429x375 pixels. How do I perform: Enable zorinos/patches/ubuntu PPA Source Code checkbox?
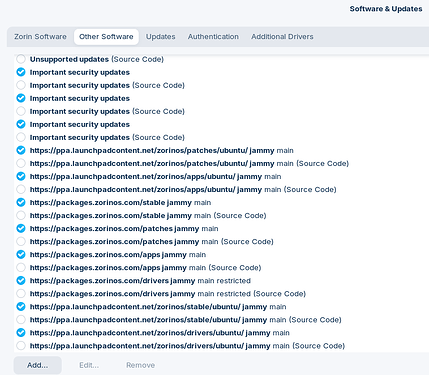21,163
